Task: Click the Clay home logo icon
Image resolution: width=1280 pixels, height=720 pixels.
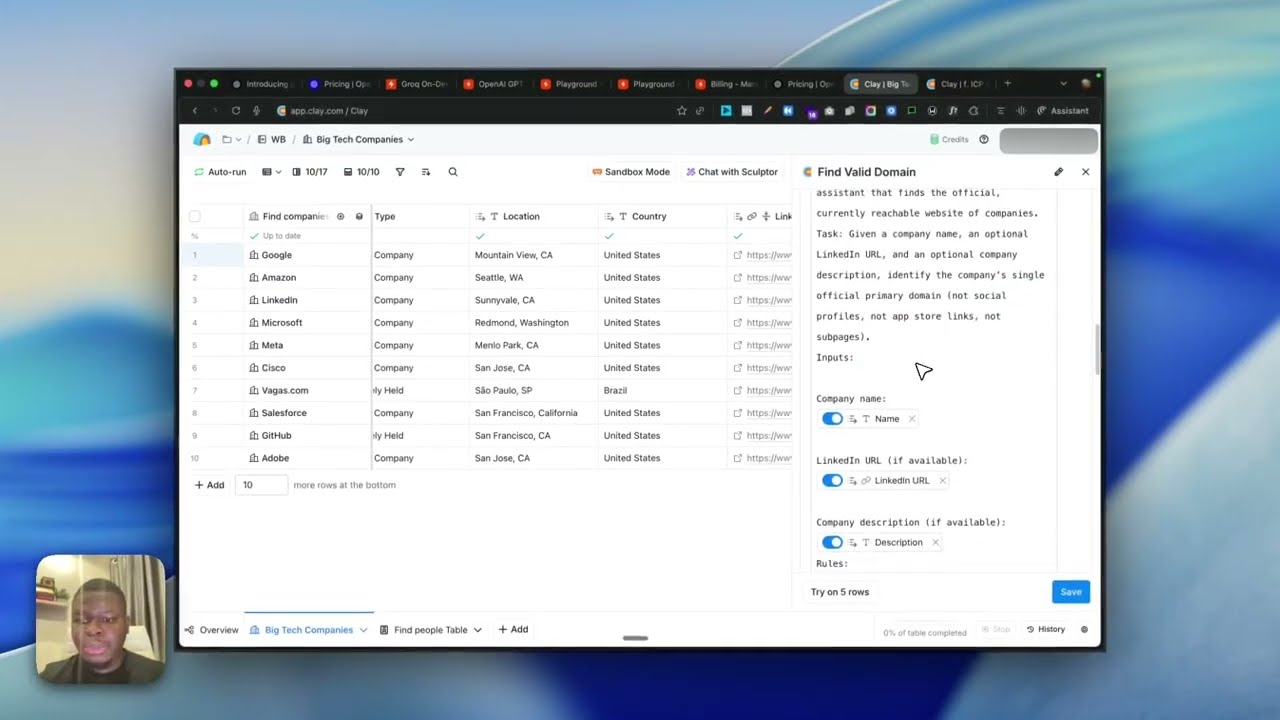Action: pyautogui.click(x=202, y=139)
